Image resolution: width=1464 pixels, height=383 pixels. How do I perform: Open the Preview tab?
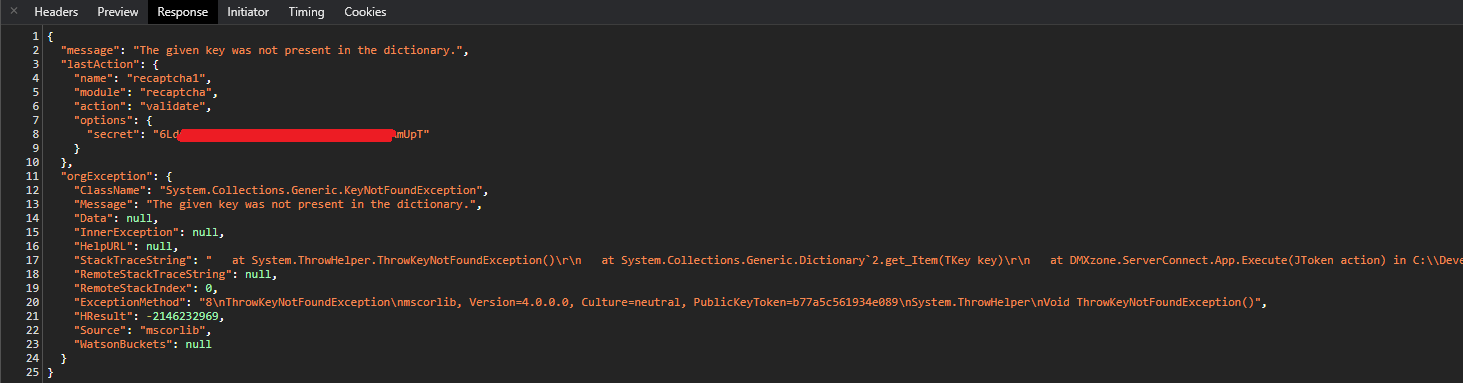(x=118, y=12)
